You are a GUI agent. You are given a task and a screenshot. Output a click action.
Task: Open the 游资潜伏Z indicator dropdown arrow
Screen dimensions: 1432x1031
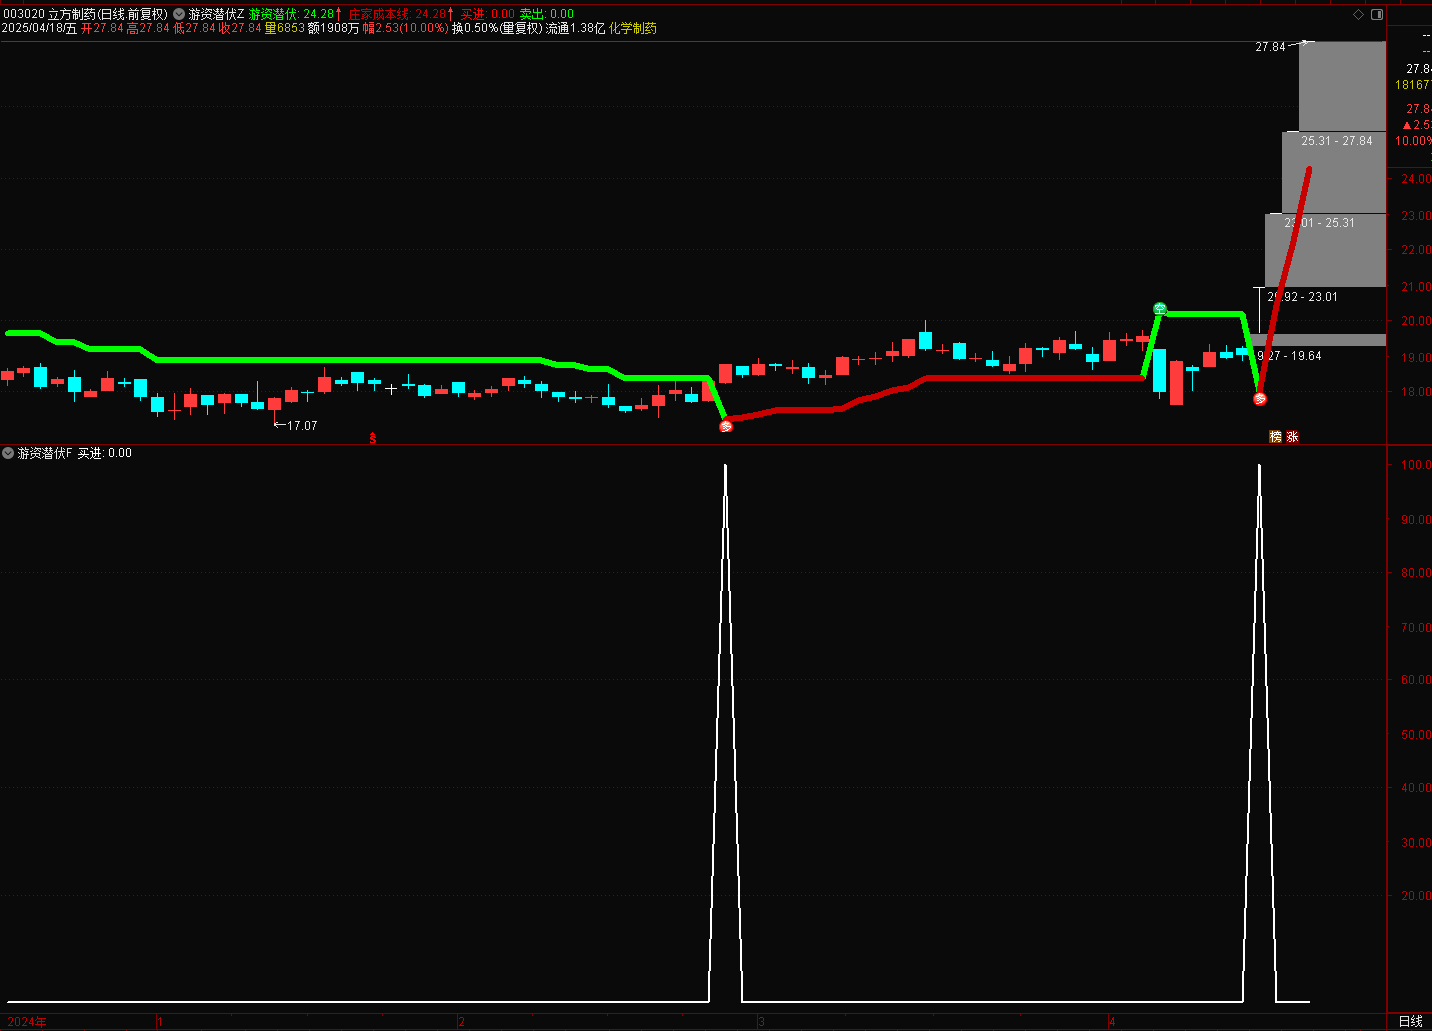click(179, 14)
